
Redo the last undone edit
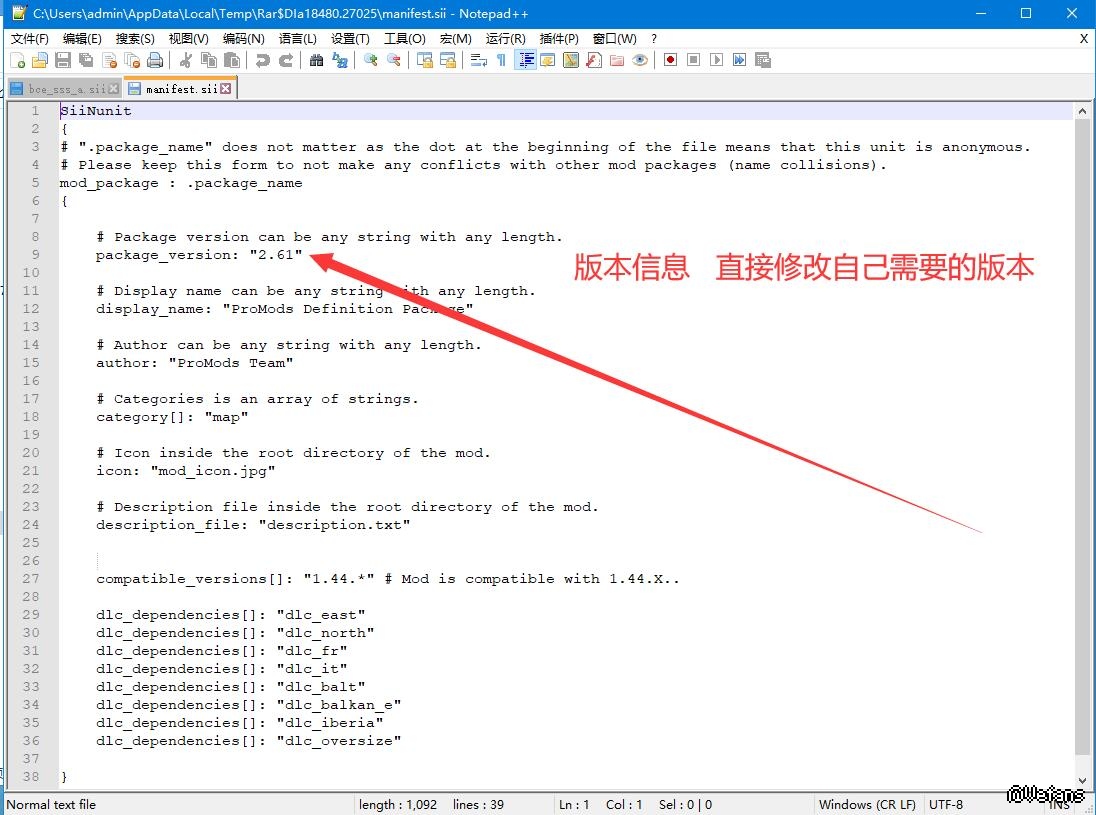285,60
